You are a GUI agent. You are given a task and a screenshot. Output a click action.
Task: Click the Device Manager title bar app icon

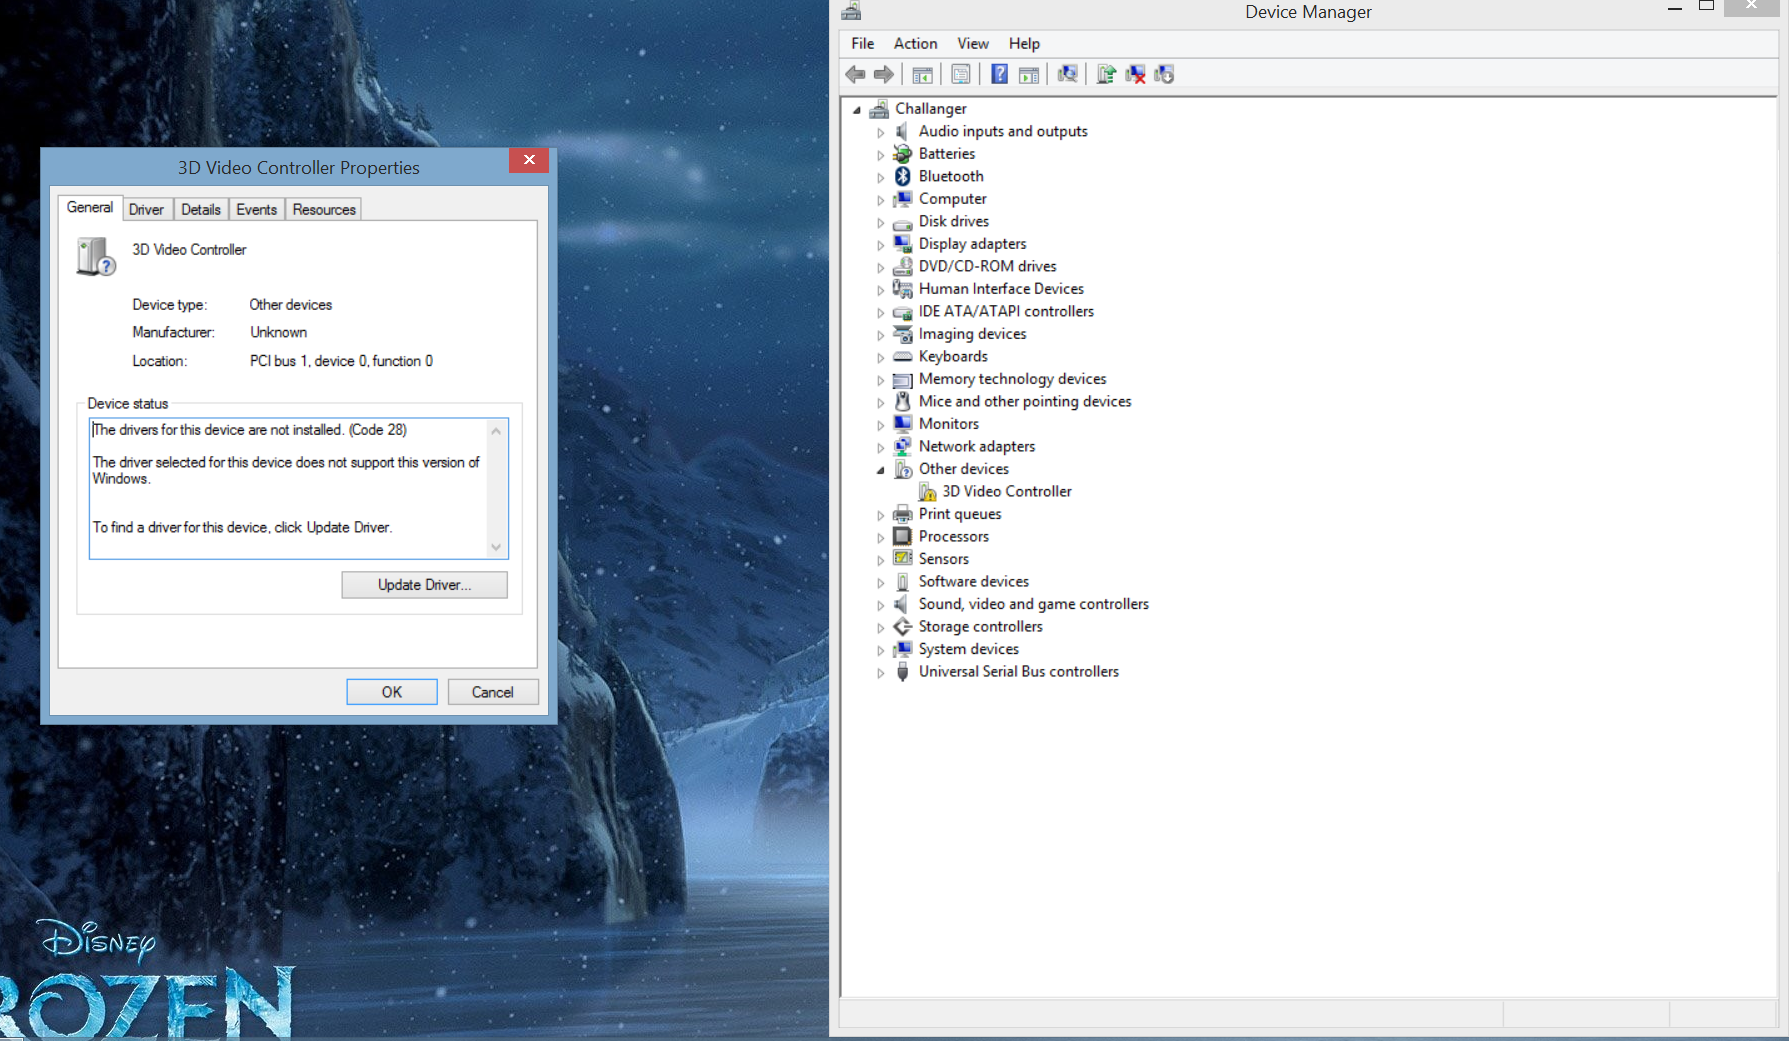point(851,11)
